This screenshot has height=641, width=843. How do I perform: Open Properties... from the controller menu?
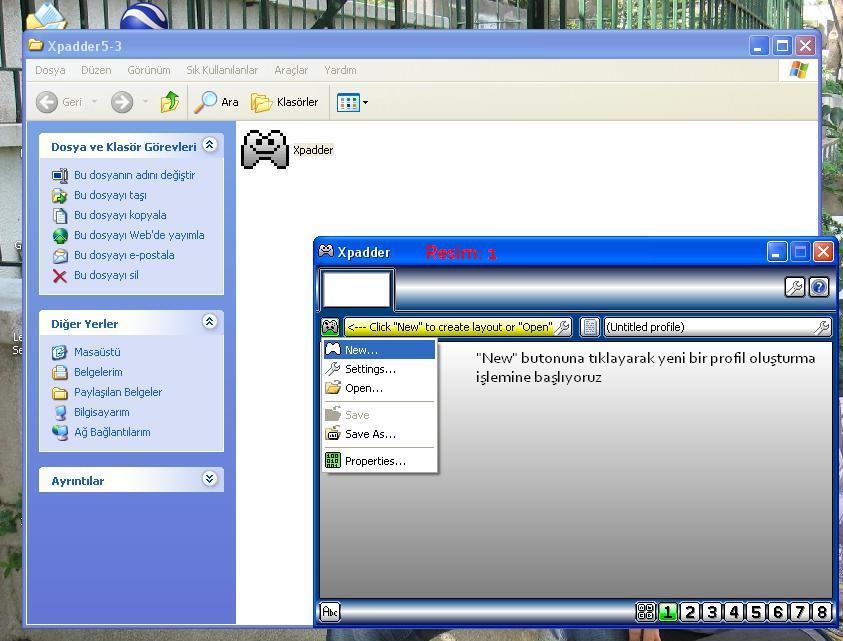379,461
